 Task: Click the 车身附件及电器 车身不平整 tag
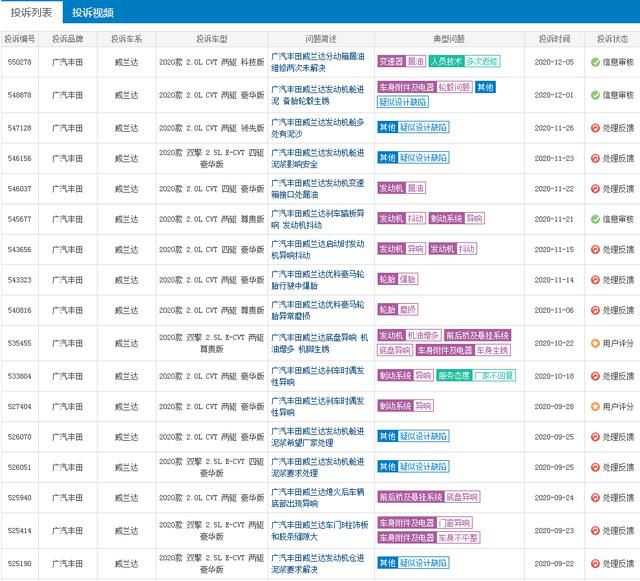tap(429, 538)
